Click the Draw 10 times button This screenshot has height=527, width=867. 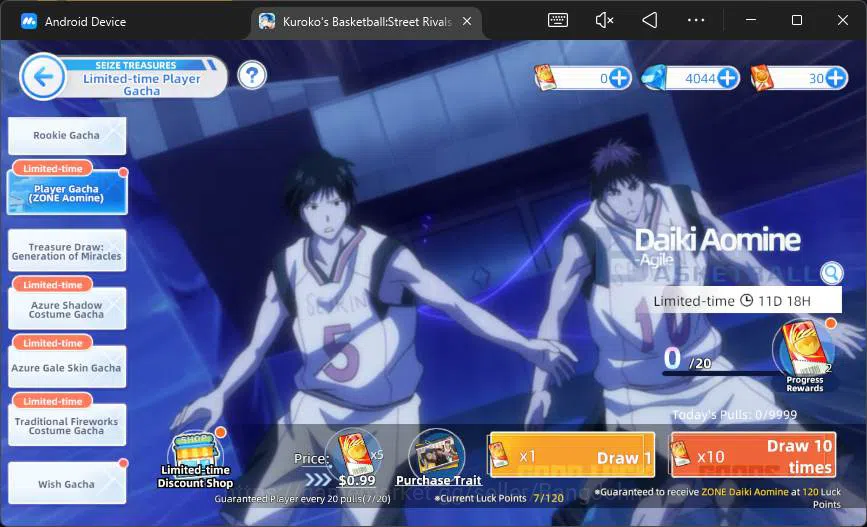[x=753, y=456]
